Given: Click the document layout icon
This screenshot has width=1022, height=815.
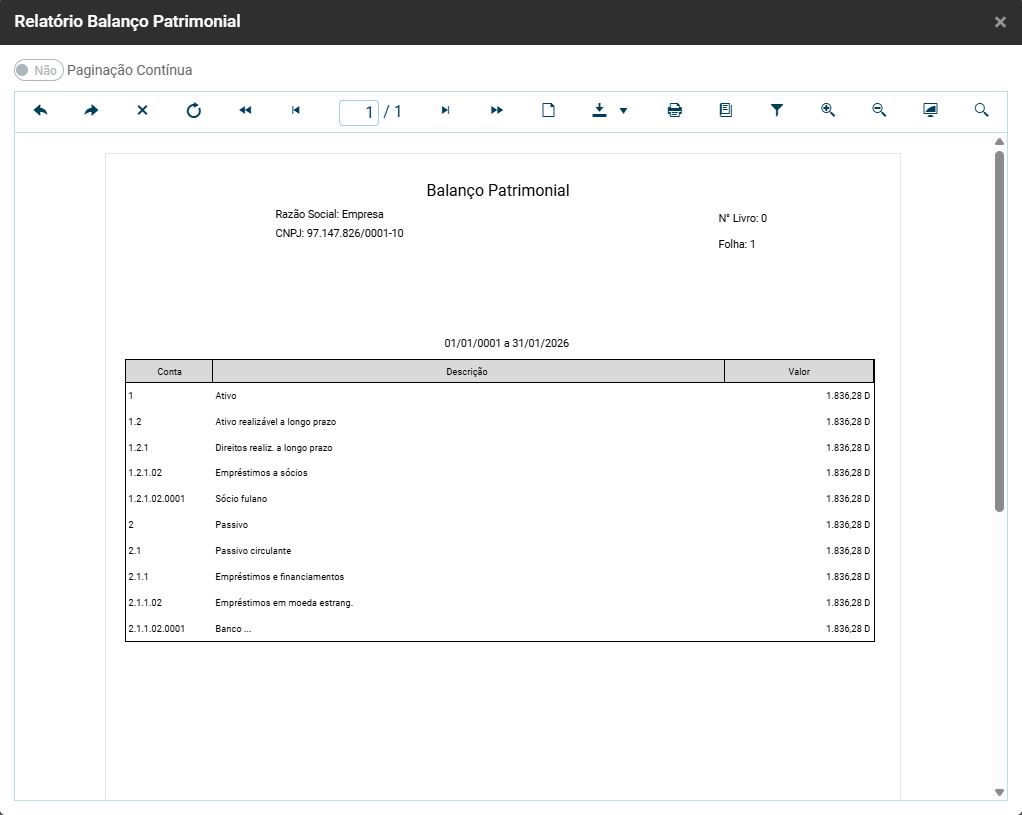Looking at the screenshot, I should [725, 110].
